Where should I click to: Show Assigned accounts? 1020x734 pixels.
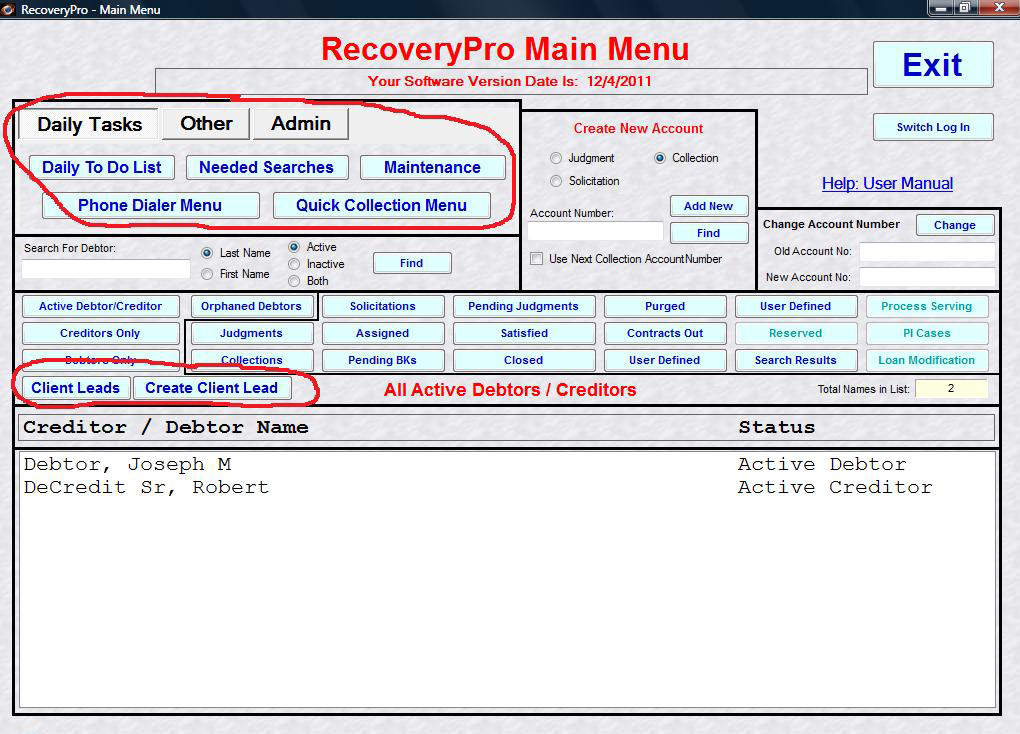tap(382, 333)
